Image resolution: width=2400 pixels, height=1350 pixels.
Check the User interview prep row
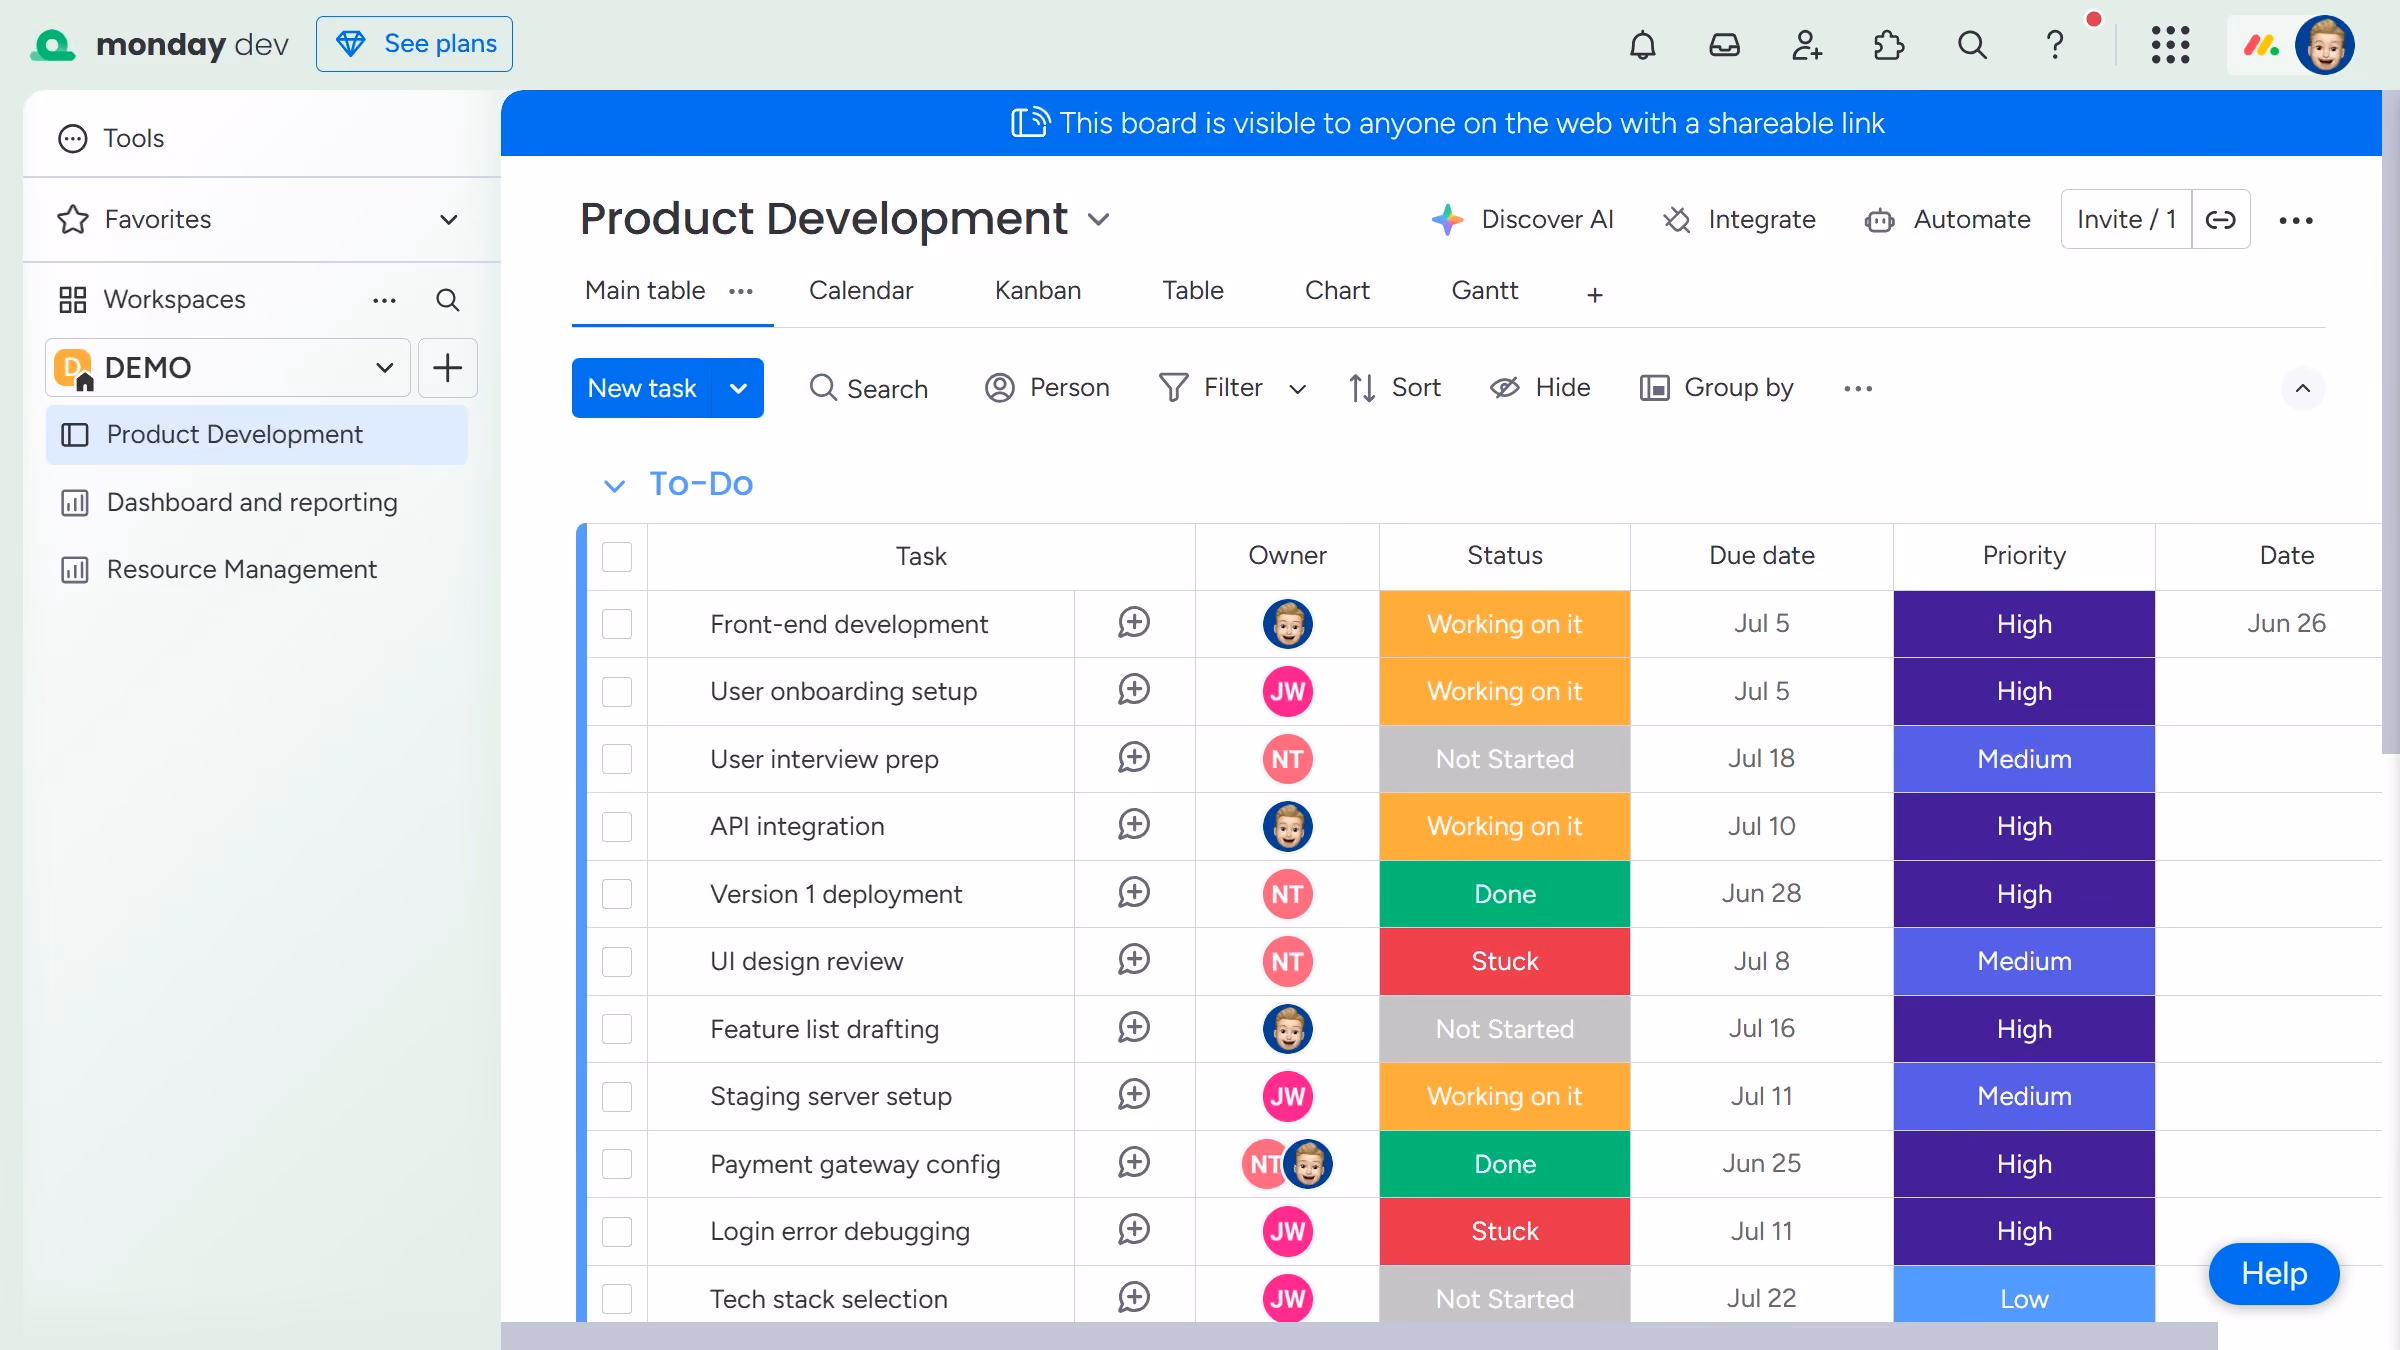point(617,759)
